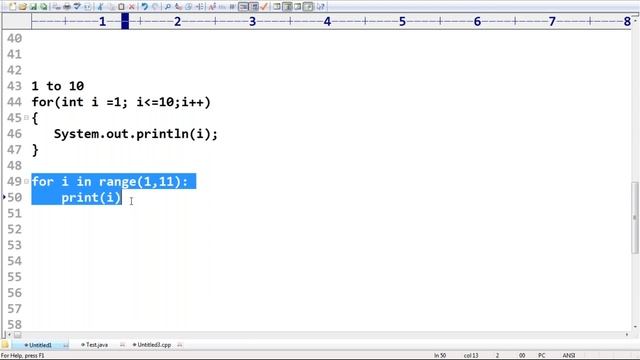
Task: Click the closing brace on line 47
Action: [x=35, y=150]
